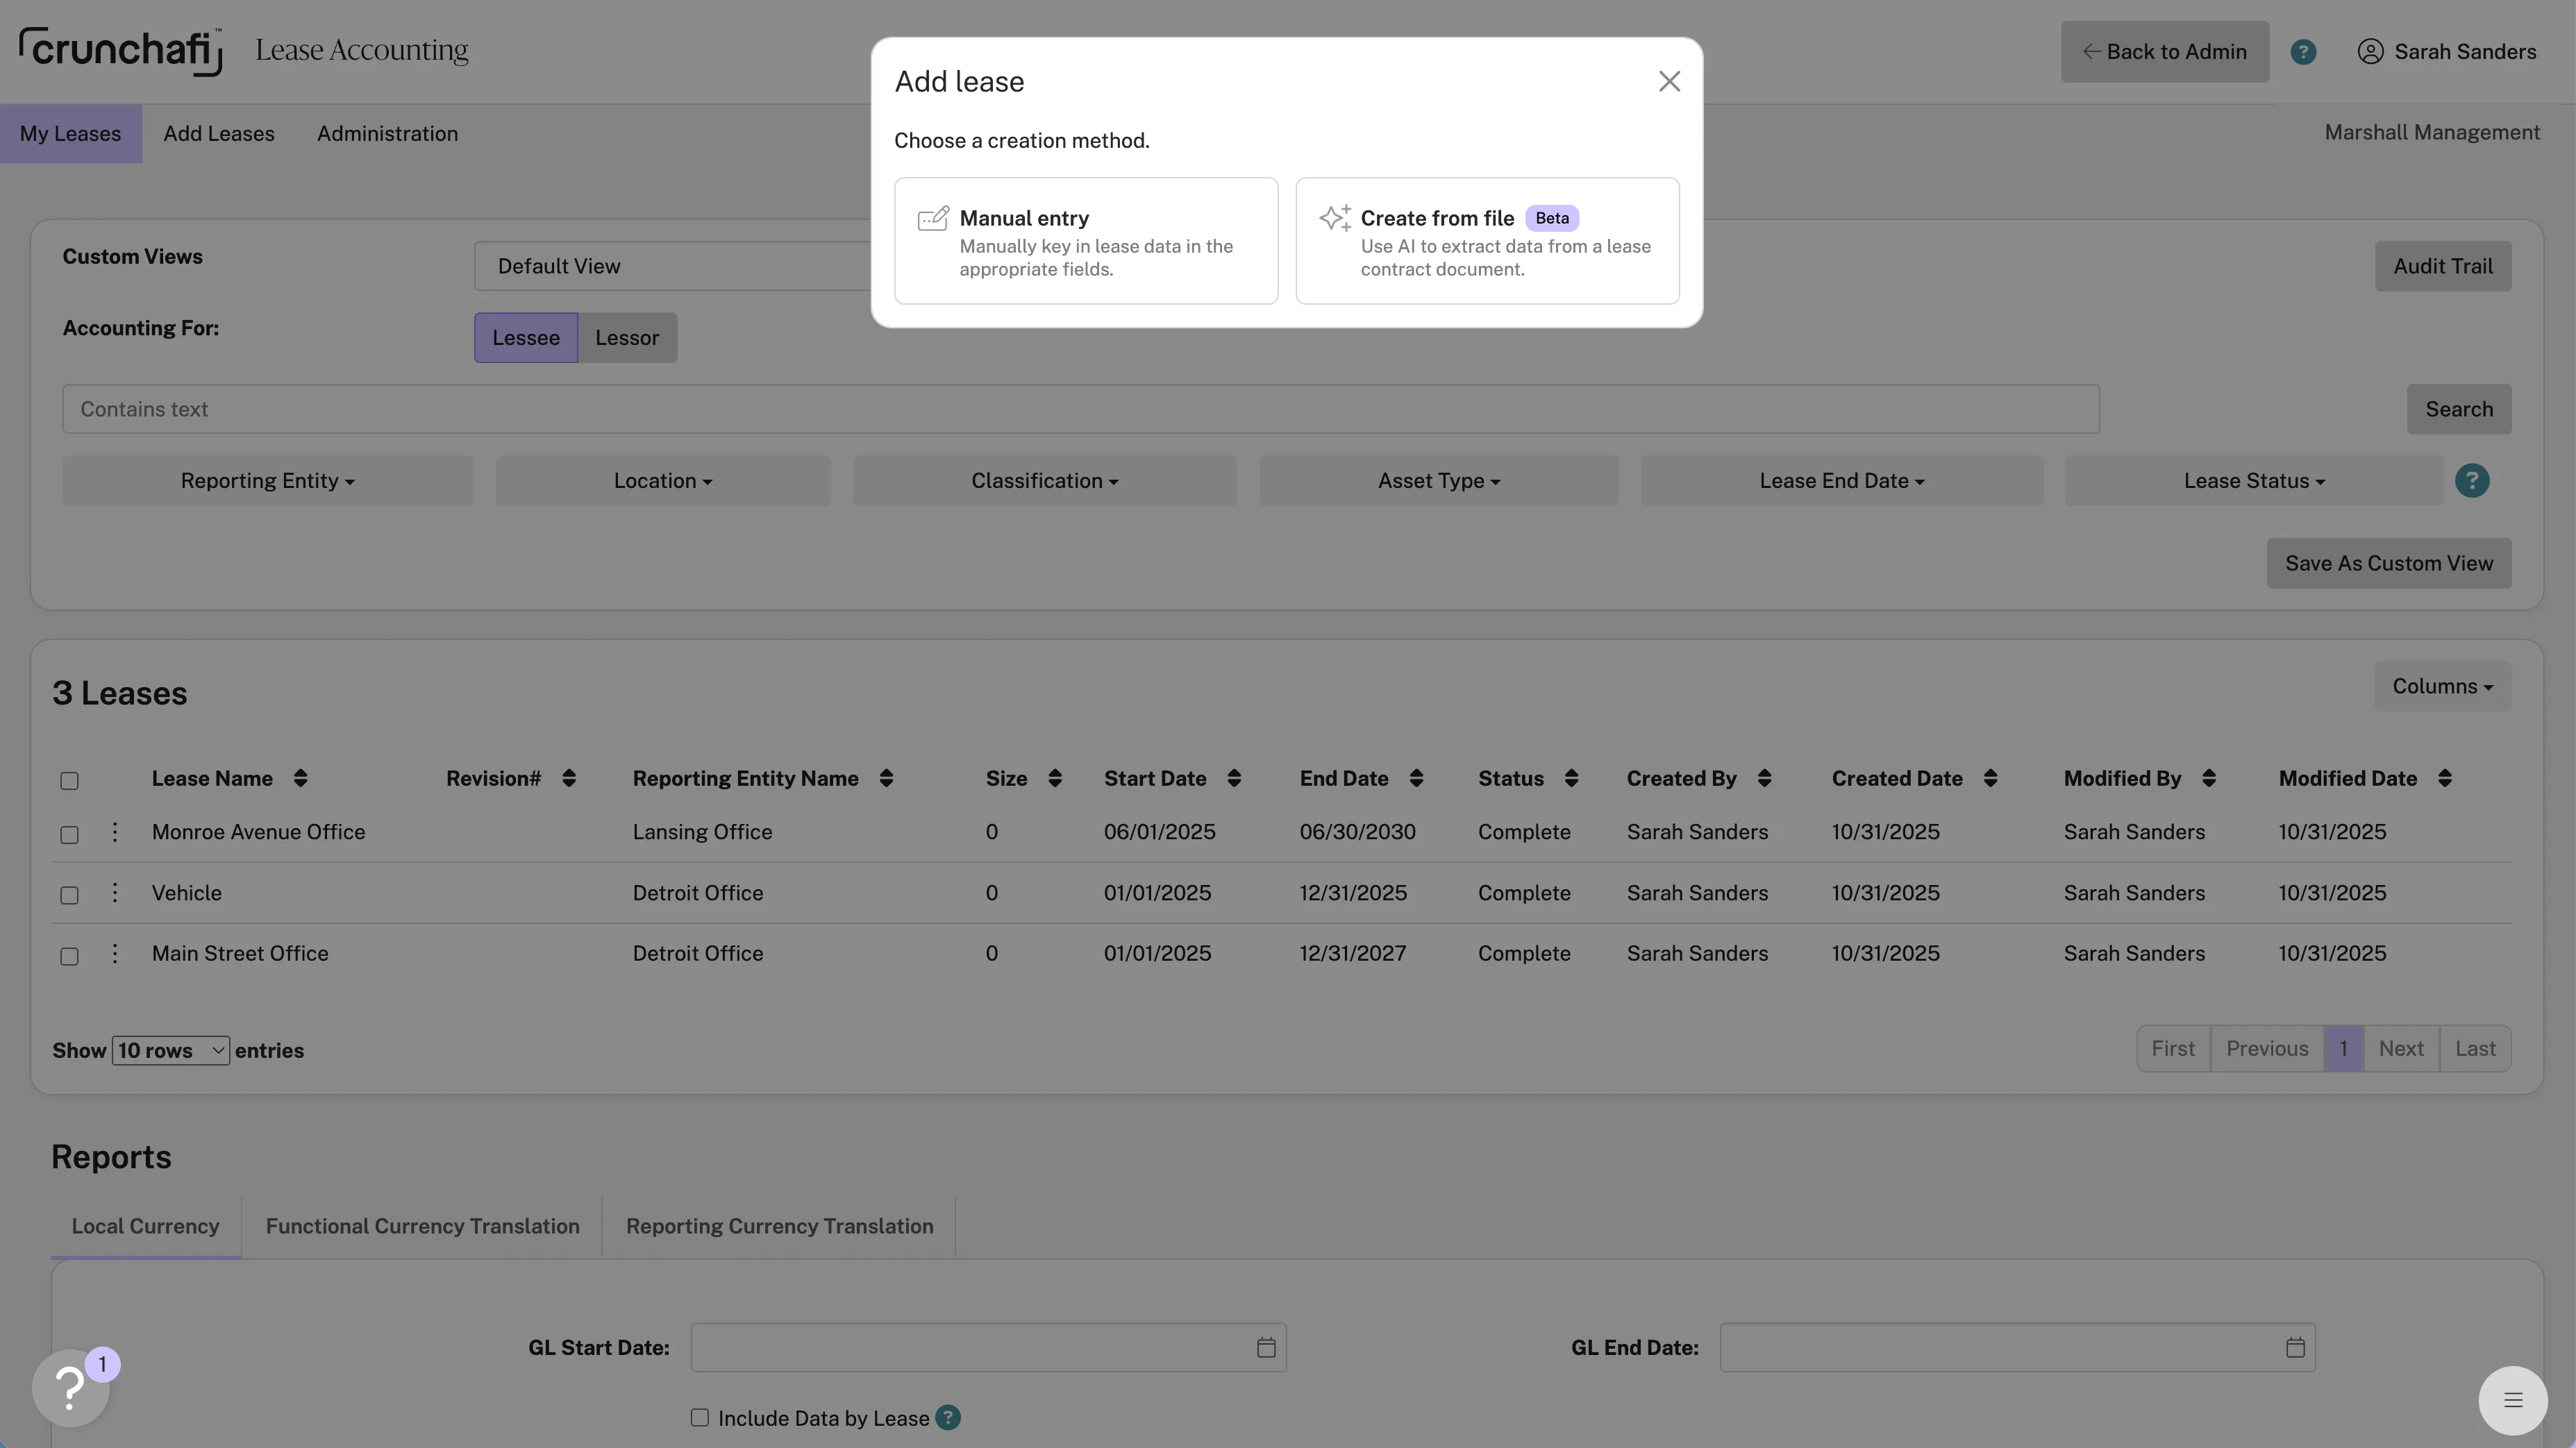Click the Sarah Sanders user profile icon
Screen dimensions: 2576x1448
pos(2370,52)
